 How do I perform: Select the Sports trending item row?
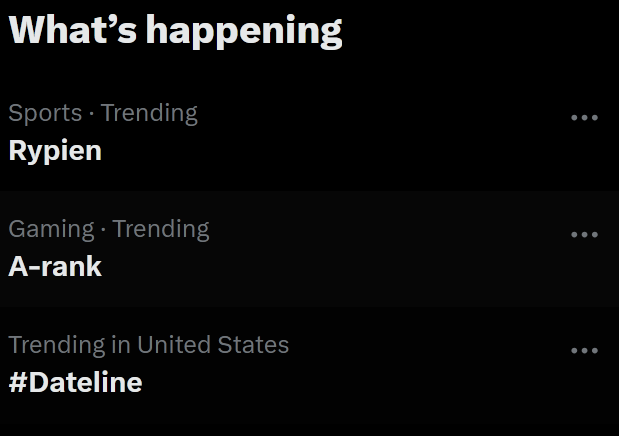[300, 132]
